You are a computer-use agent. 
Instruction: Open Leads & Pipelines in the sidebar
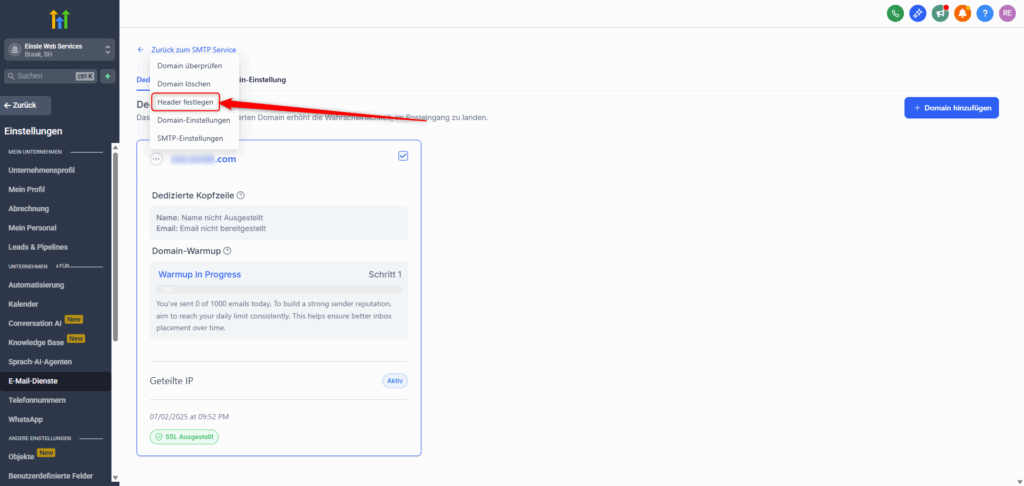[x=39, y=247]
